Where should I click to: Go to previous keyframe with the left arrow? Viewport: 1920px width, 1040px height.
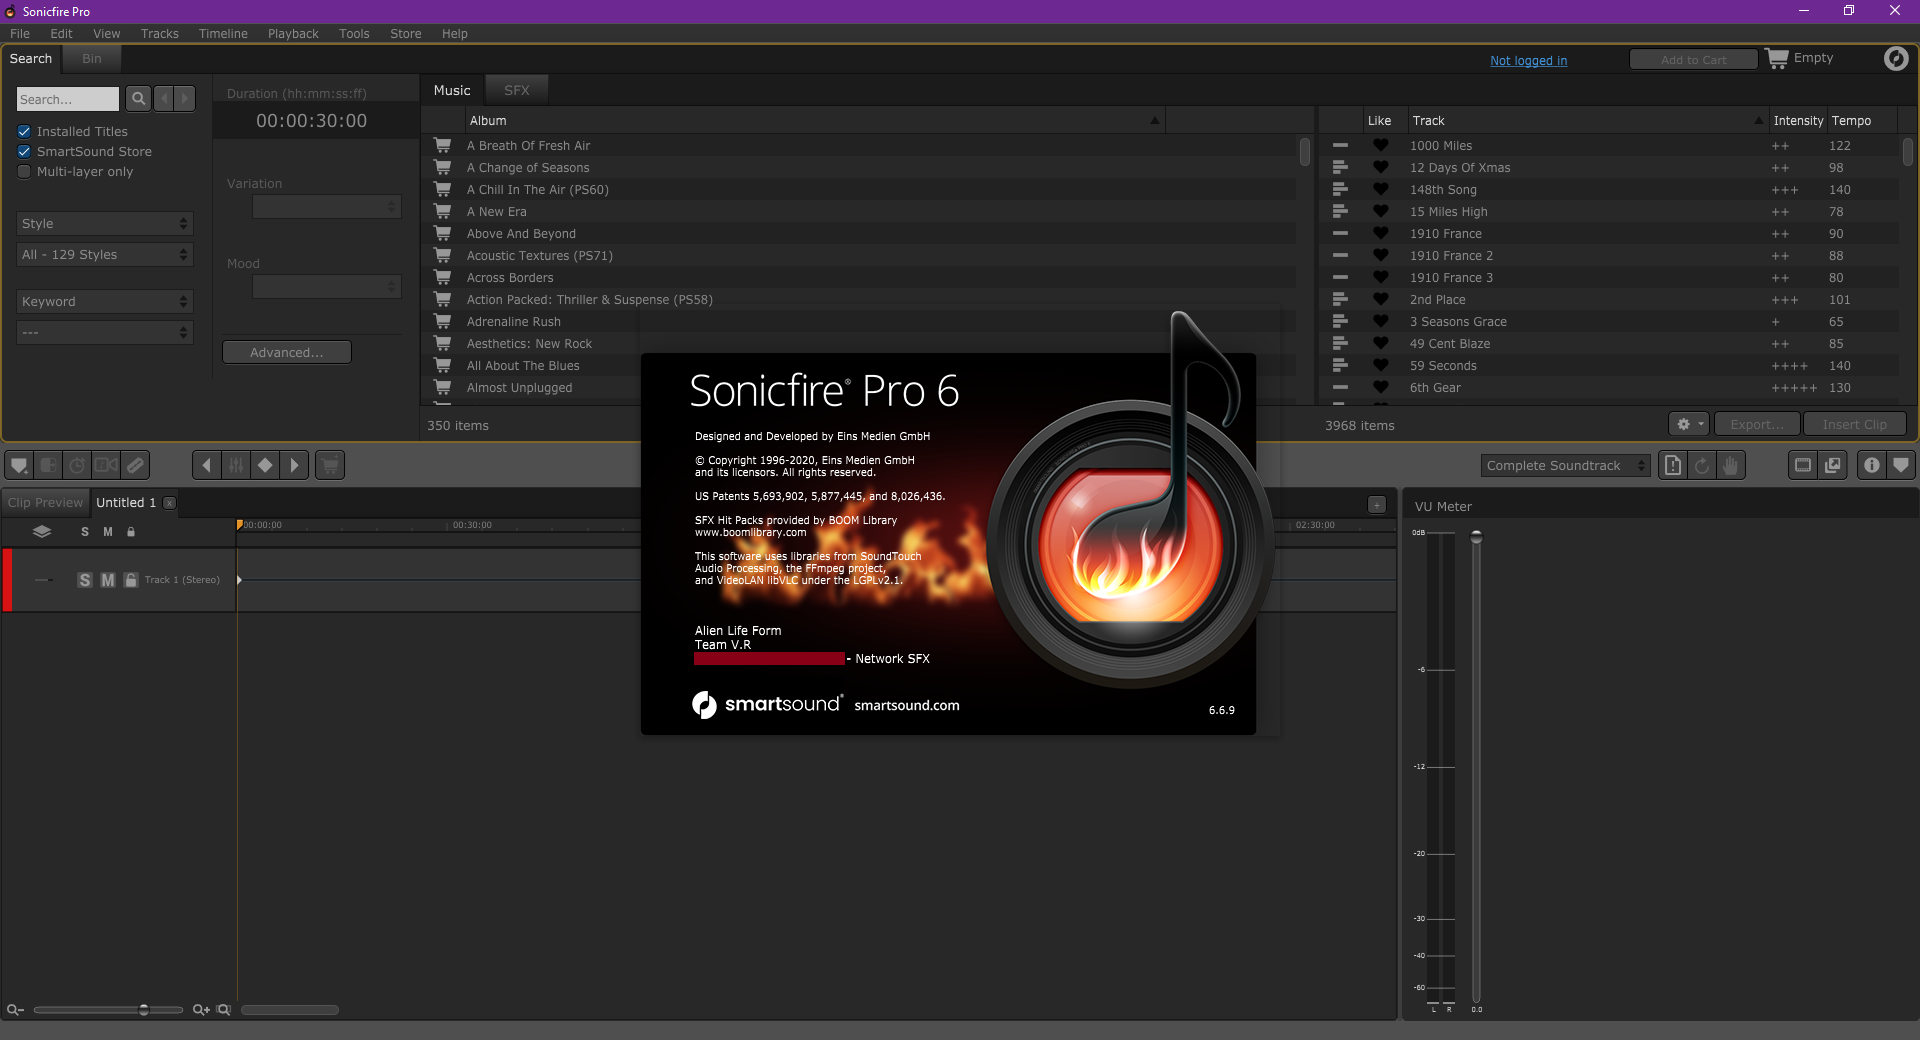coord(206,465)
